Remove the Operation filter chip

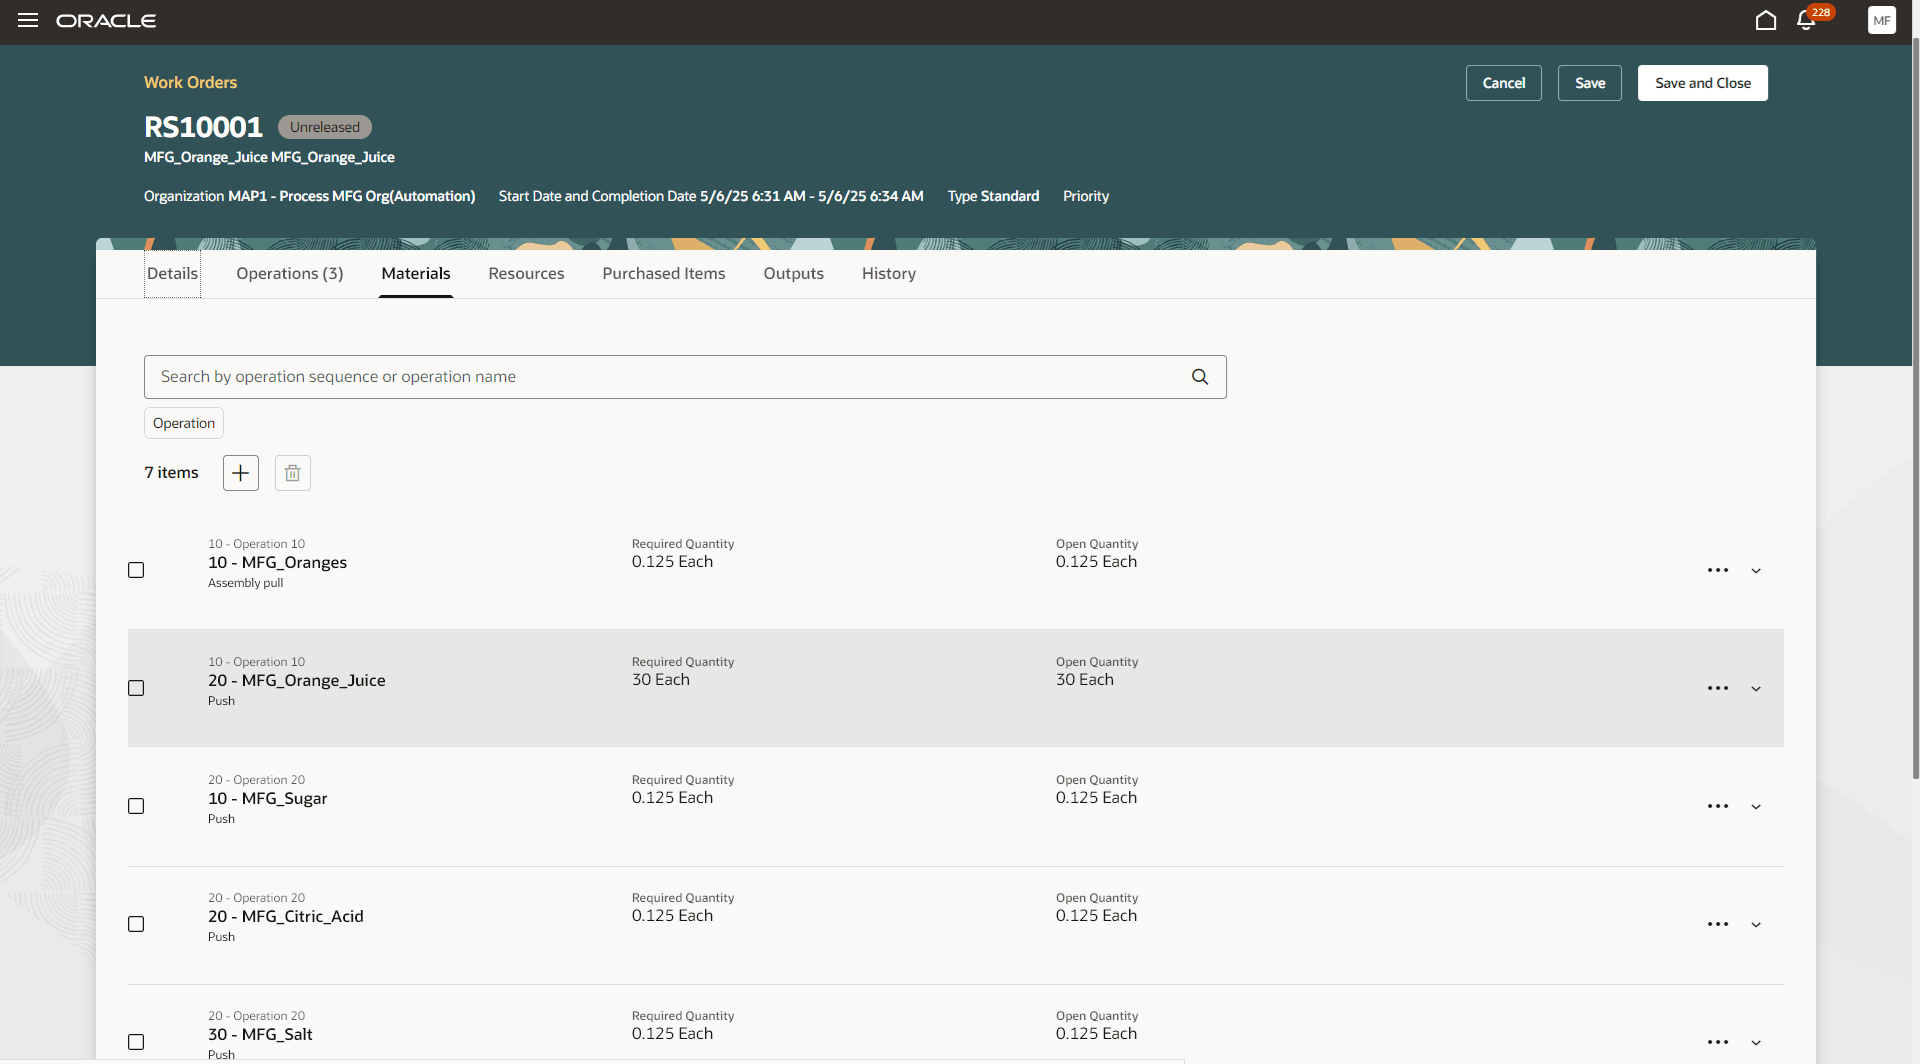click(x=183, y=422)
